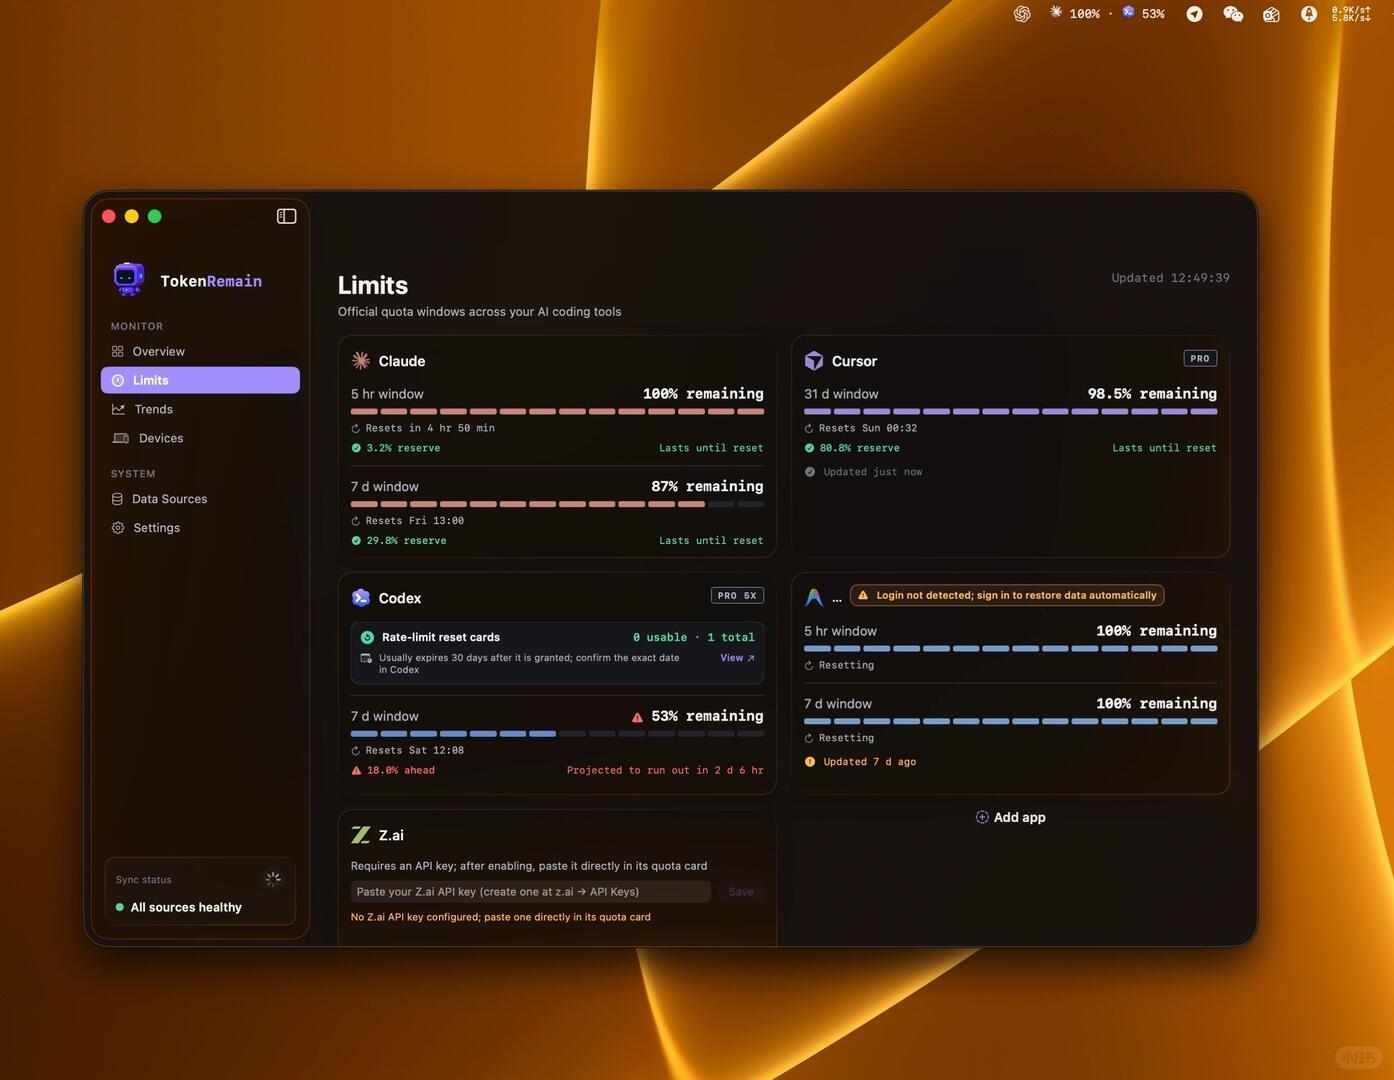Open Devices in the sidebar
This screenshot has height=1080, width=1394.
click(x=200, y=438)
